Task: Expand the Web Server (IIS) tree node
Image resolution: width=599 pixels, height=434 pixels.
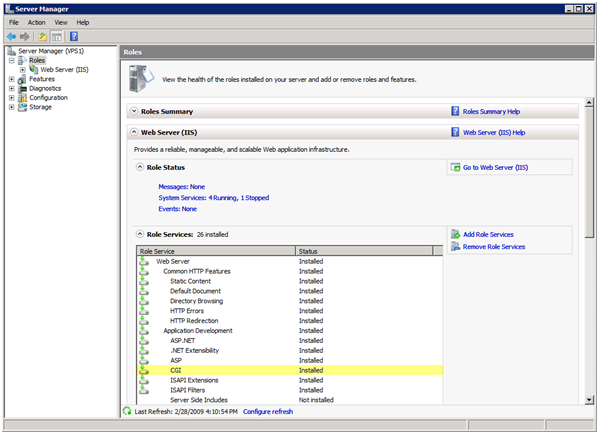Action: (x=23, y=70)
